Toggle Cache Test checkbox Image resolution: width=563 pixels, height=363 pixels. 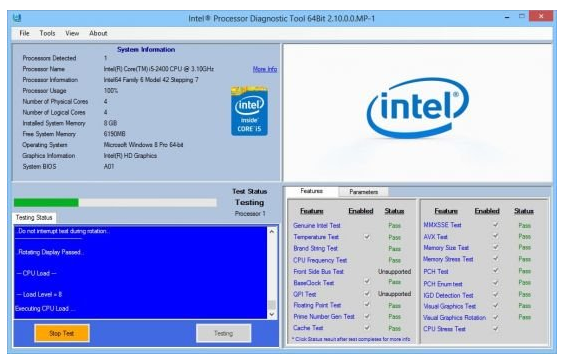pyautogui.click(x=367, y=327)
